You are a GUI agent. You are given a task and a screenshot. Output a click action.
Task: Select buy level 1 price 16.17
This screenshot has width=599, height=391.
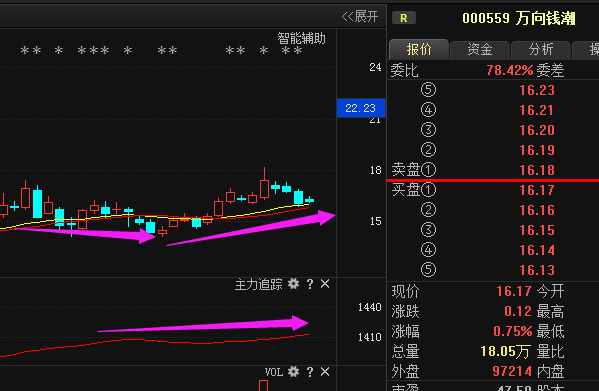[537, 190]
